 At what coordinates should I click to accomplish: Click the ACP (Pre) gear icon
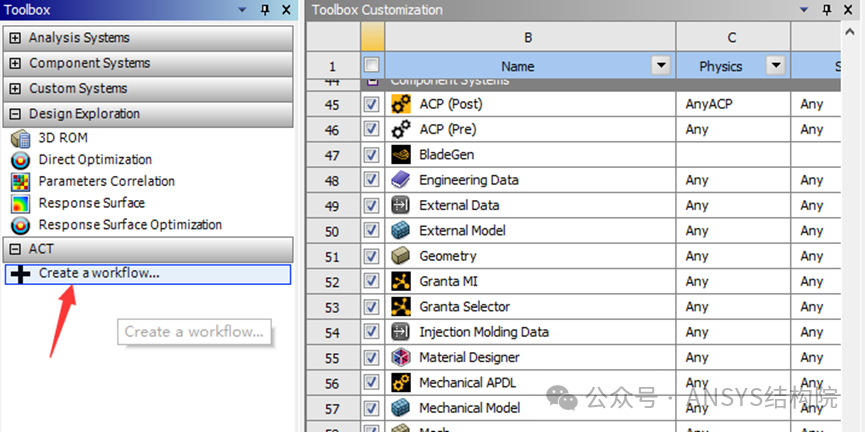tap(401, 130)
